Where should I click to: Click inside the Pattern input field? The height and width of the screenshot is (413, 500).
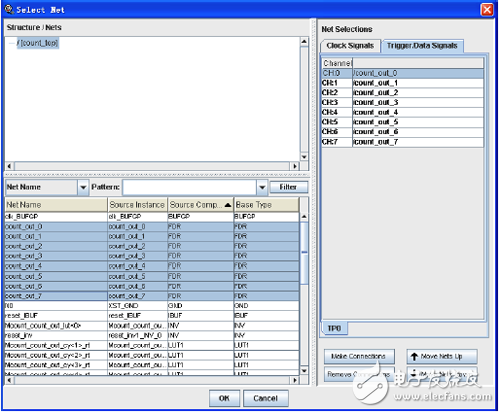pos(190,187)
